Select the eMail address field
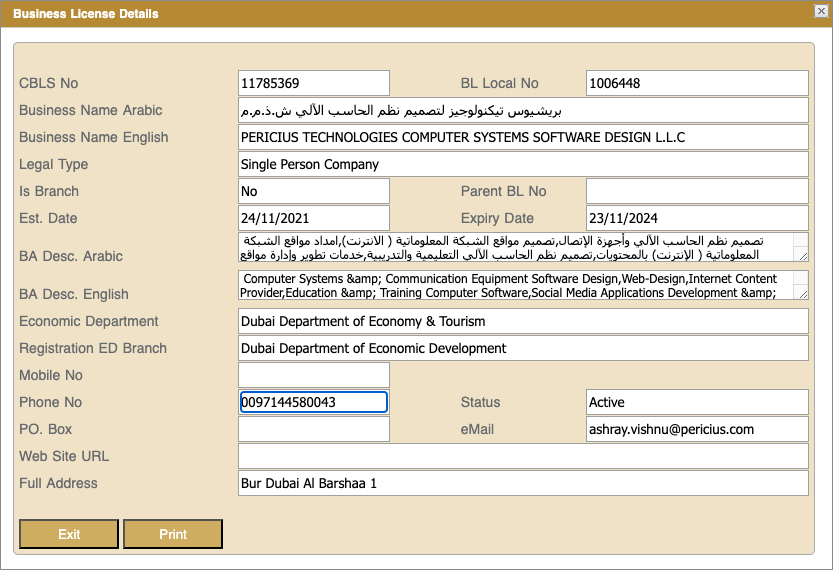The image size is (833, 570). click(x=696, y=429)
